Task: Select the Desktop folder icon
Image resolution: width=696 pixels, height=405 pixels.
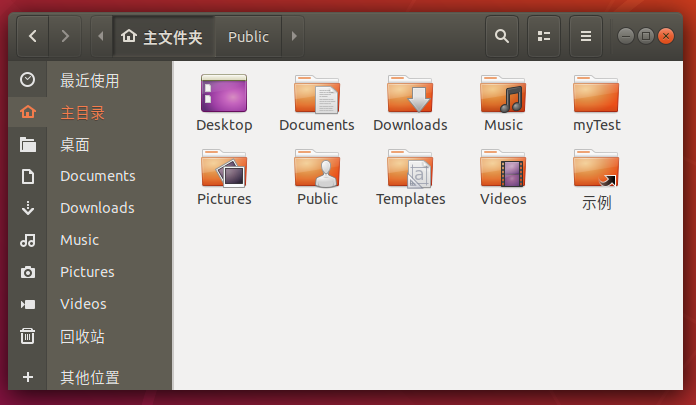Action: 224,96
